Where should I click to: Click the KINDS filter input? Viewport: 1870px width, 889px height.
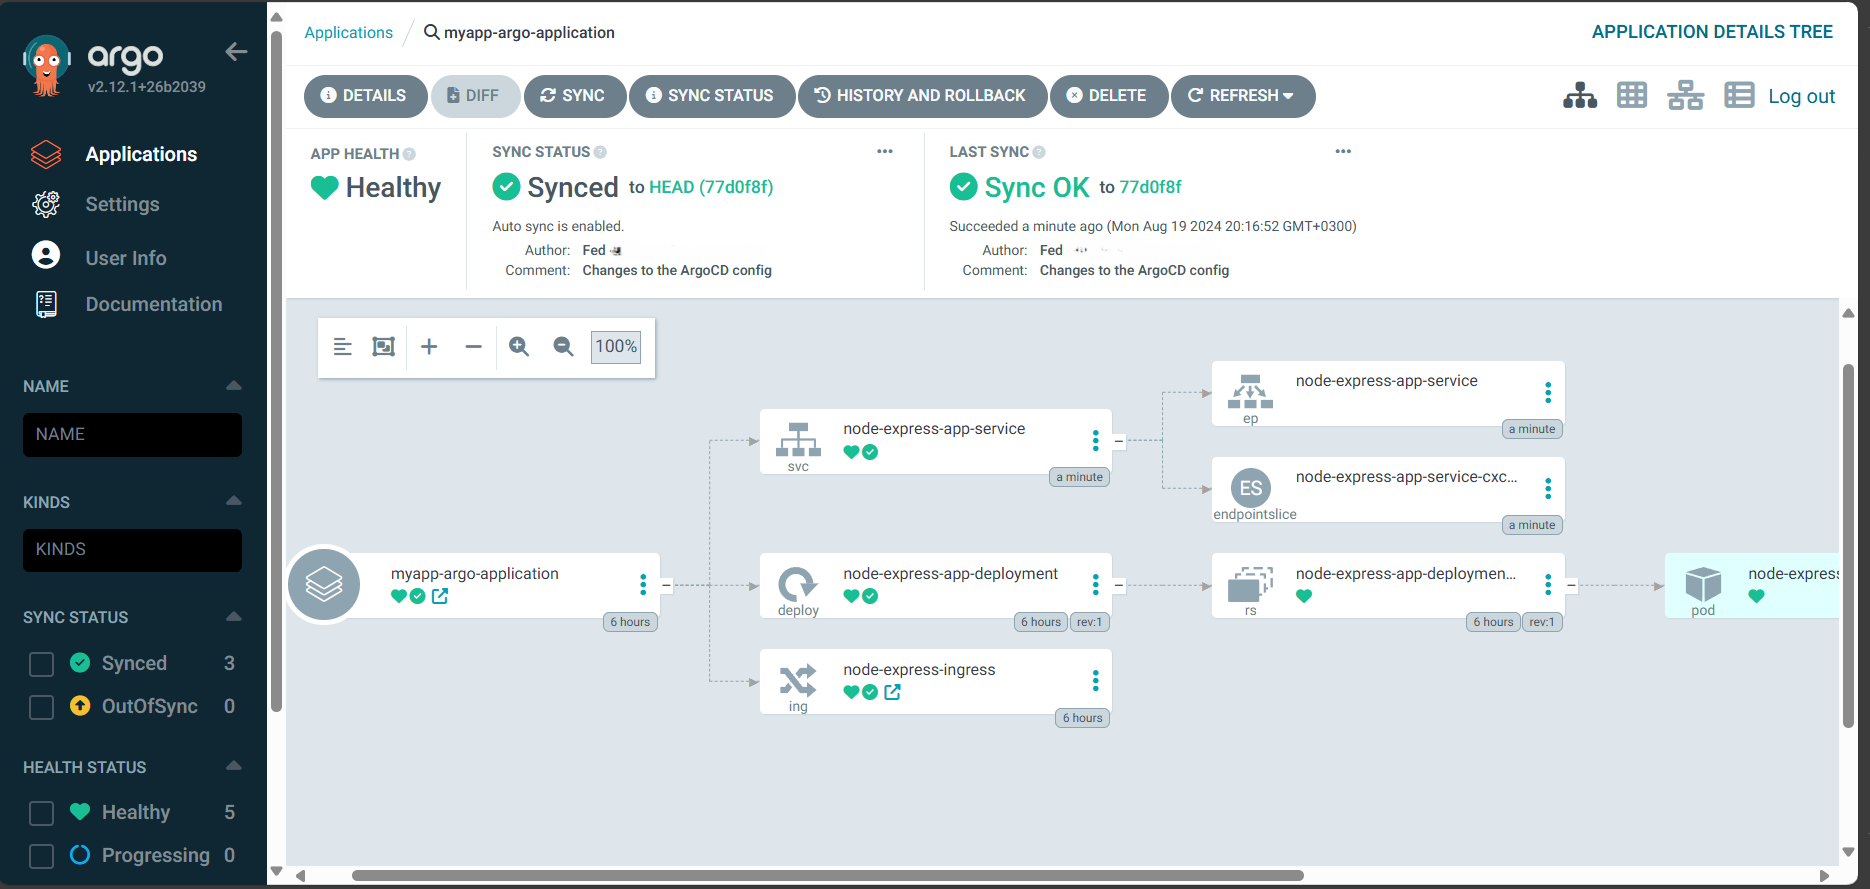[132, 550]
